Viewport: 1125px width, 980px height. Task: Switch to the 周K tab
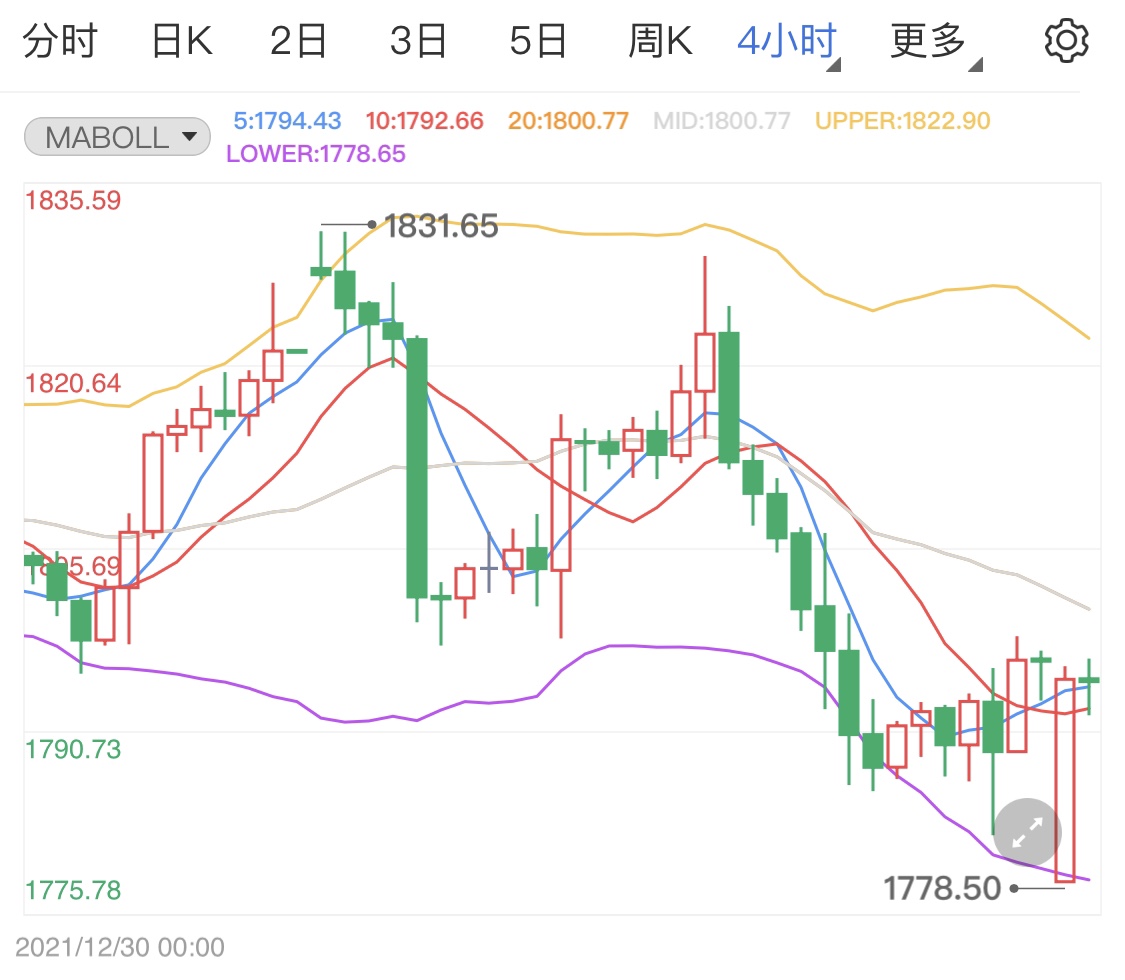pyautogui.click(x=660, y=41)
